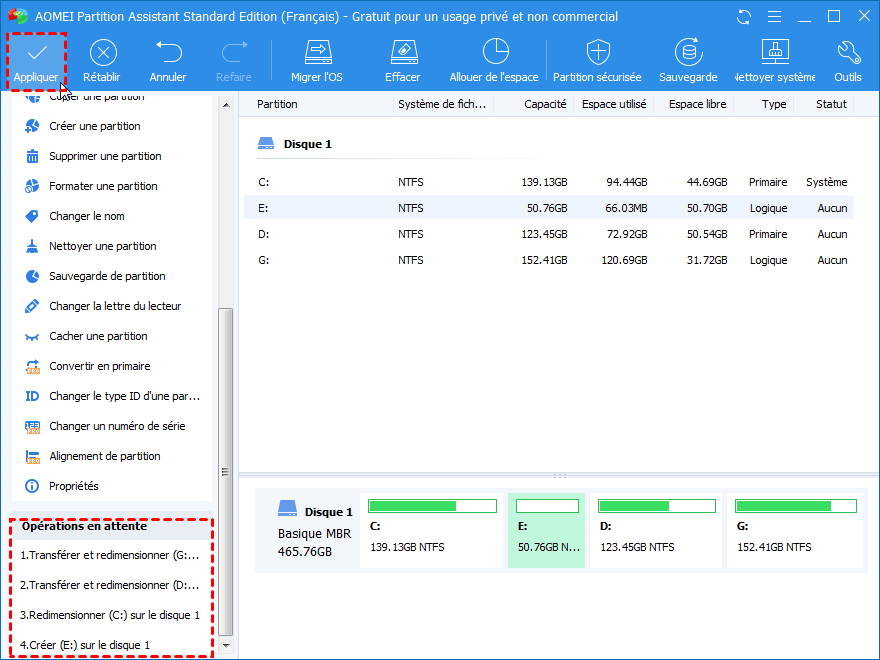This screenshot has width=880, height=660.
Task: Open Partition sécurisée feature
Action: [x=597, y=61]
